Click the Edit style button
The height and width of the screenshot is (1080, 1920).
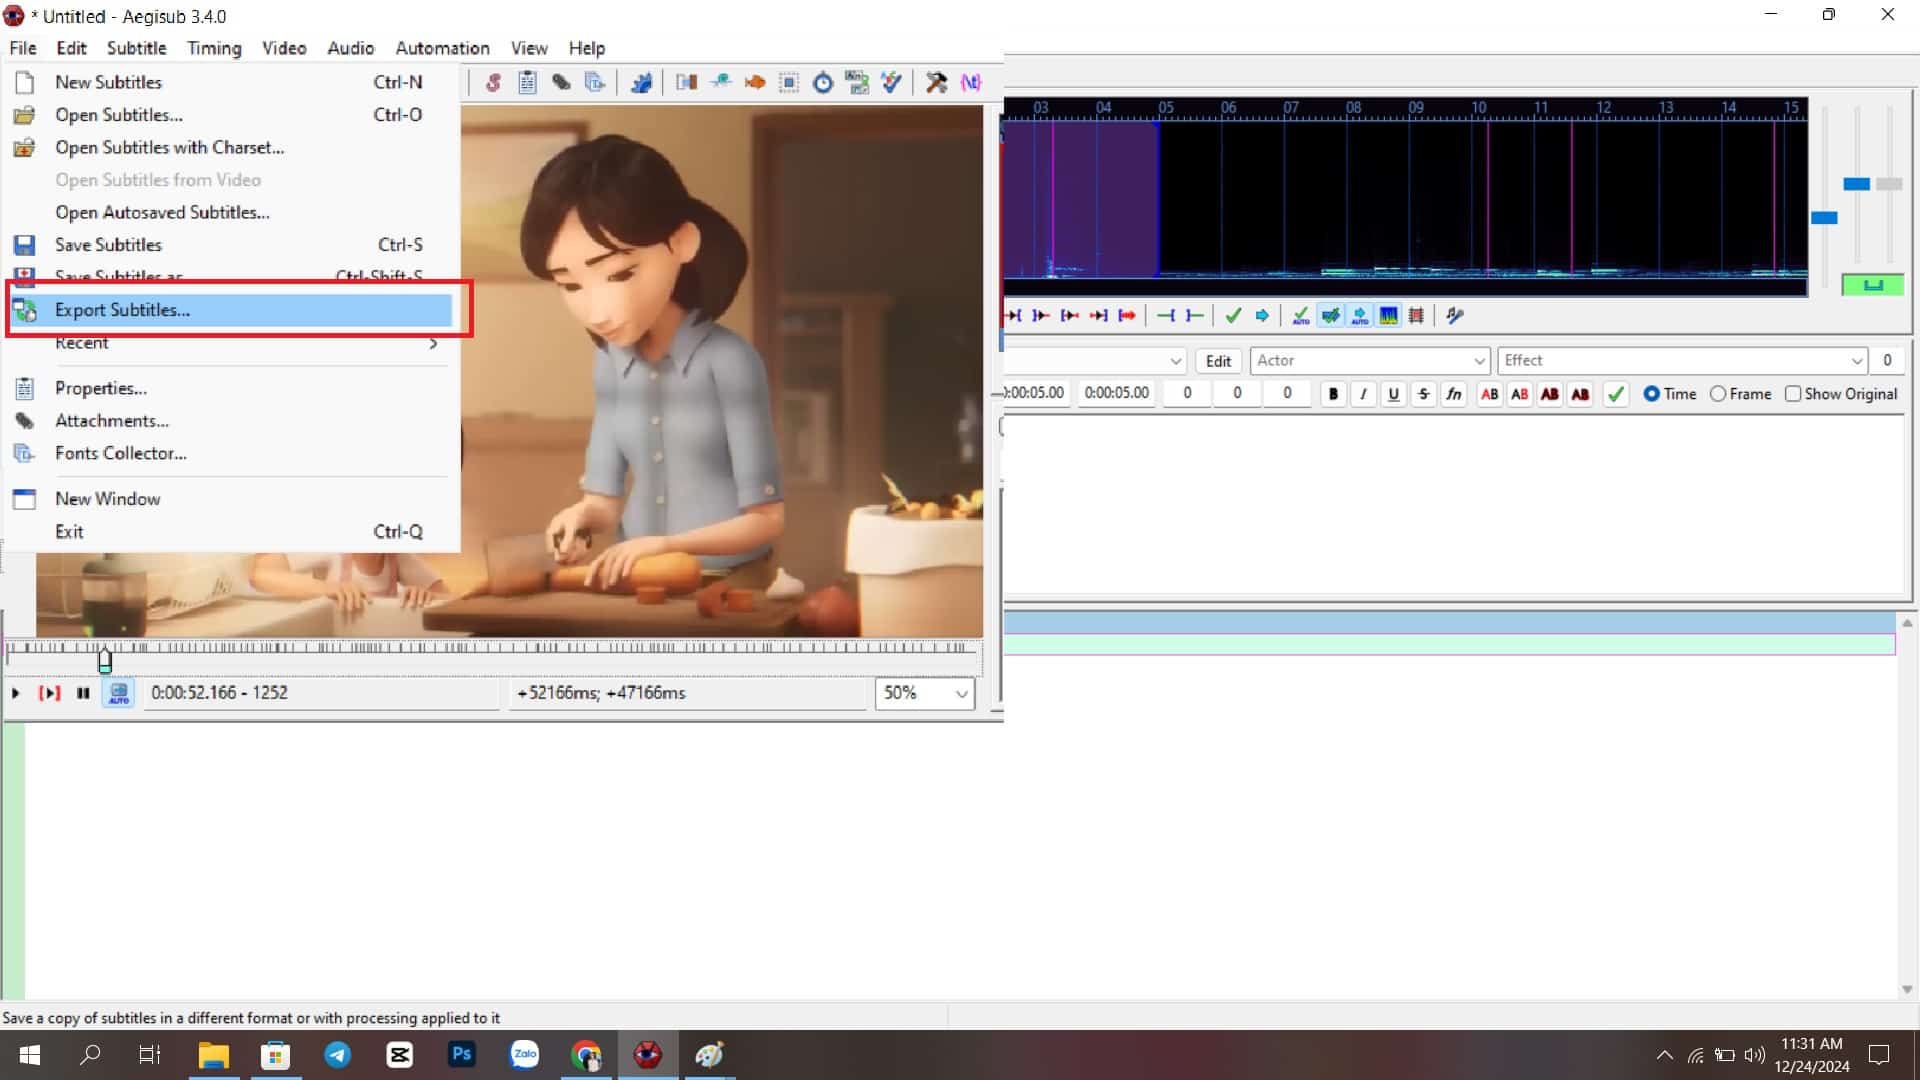1218,361
